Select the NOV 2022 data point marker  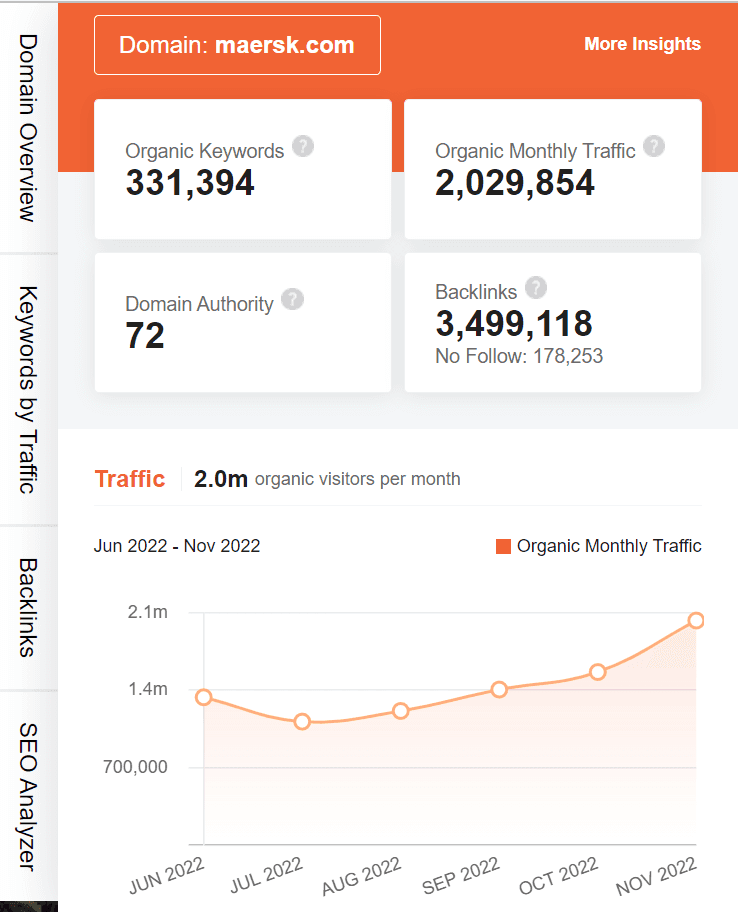tap(696, 622)
